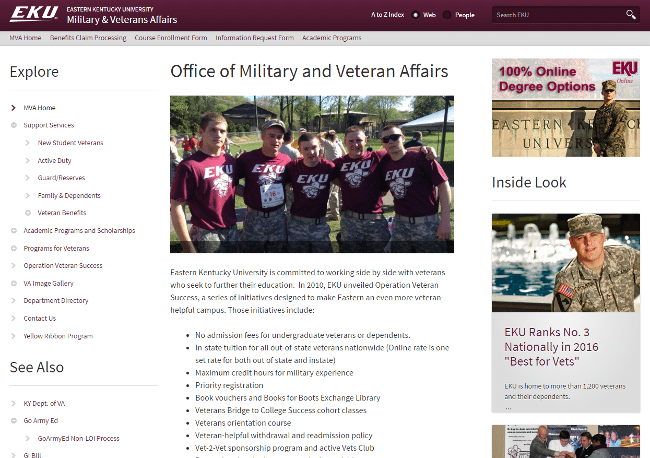Screen dimensions: 650x458
Task: Click the Veterans Bridge to College Success bullet
Action: (x=281, y=410)
